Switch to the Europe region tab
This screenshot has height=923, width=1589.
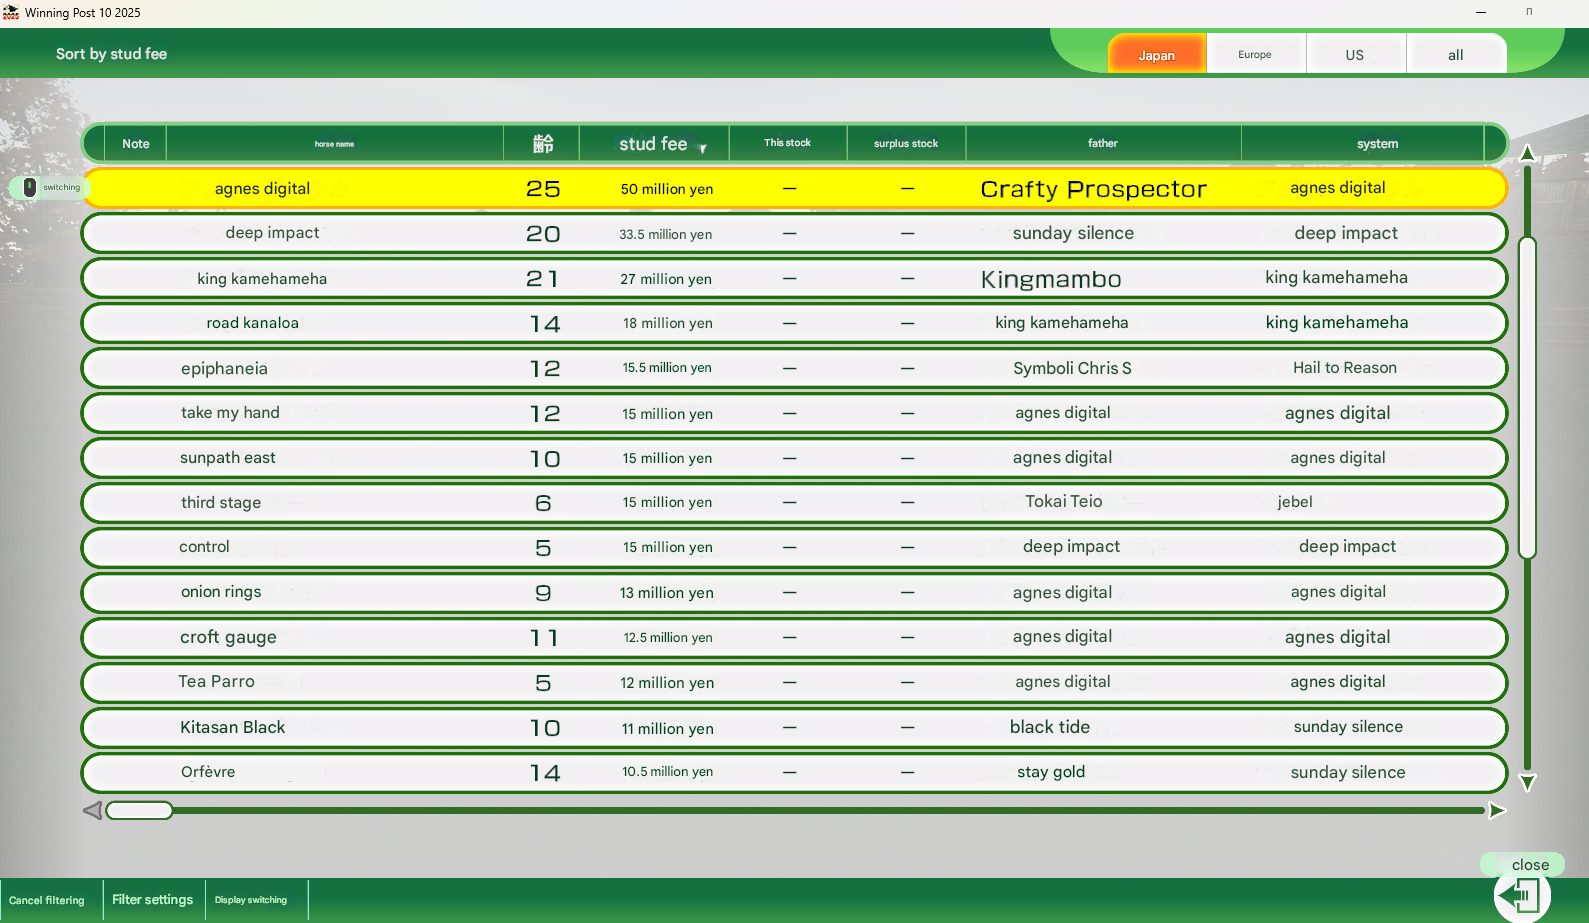pos(1255,55)
